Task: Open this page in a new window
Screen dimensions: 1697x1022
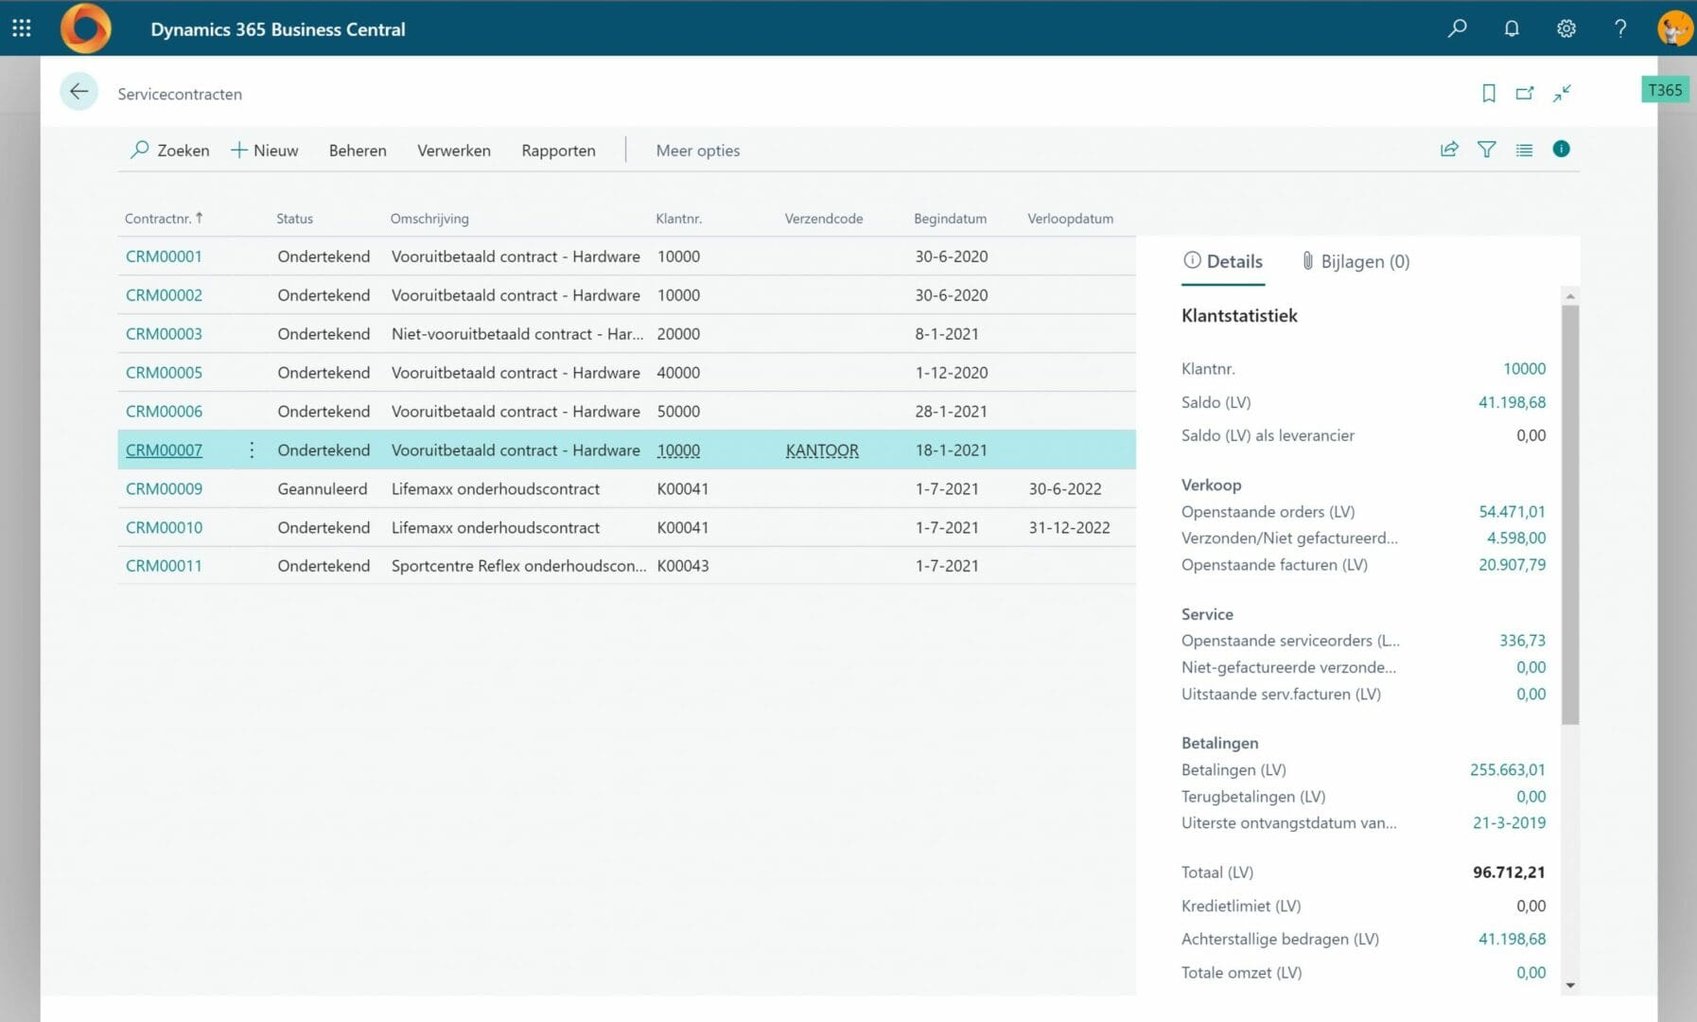Action: pos(1525,93)
